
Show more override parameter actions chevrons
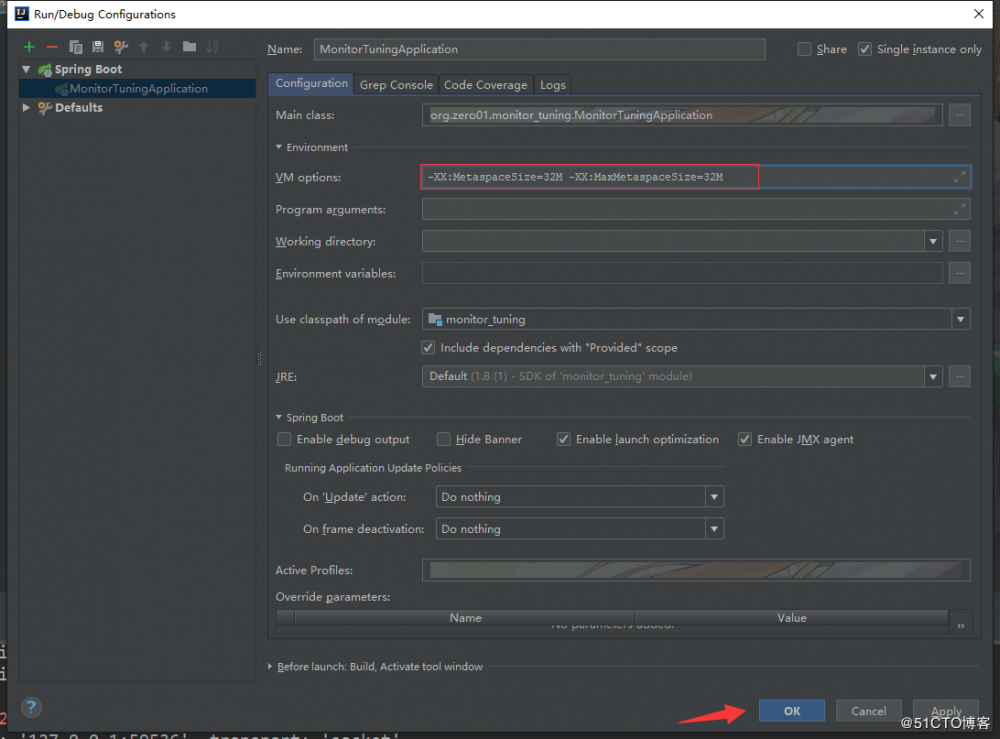point(960,626)
